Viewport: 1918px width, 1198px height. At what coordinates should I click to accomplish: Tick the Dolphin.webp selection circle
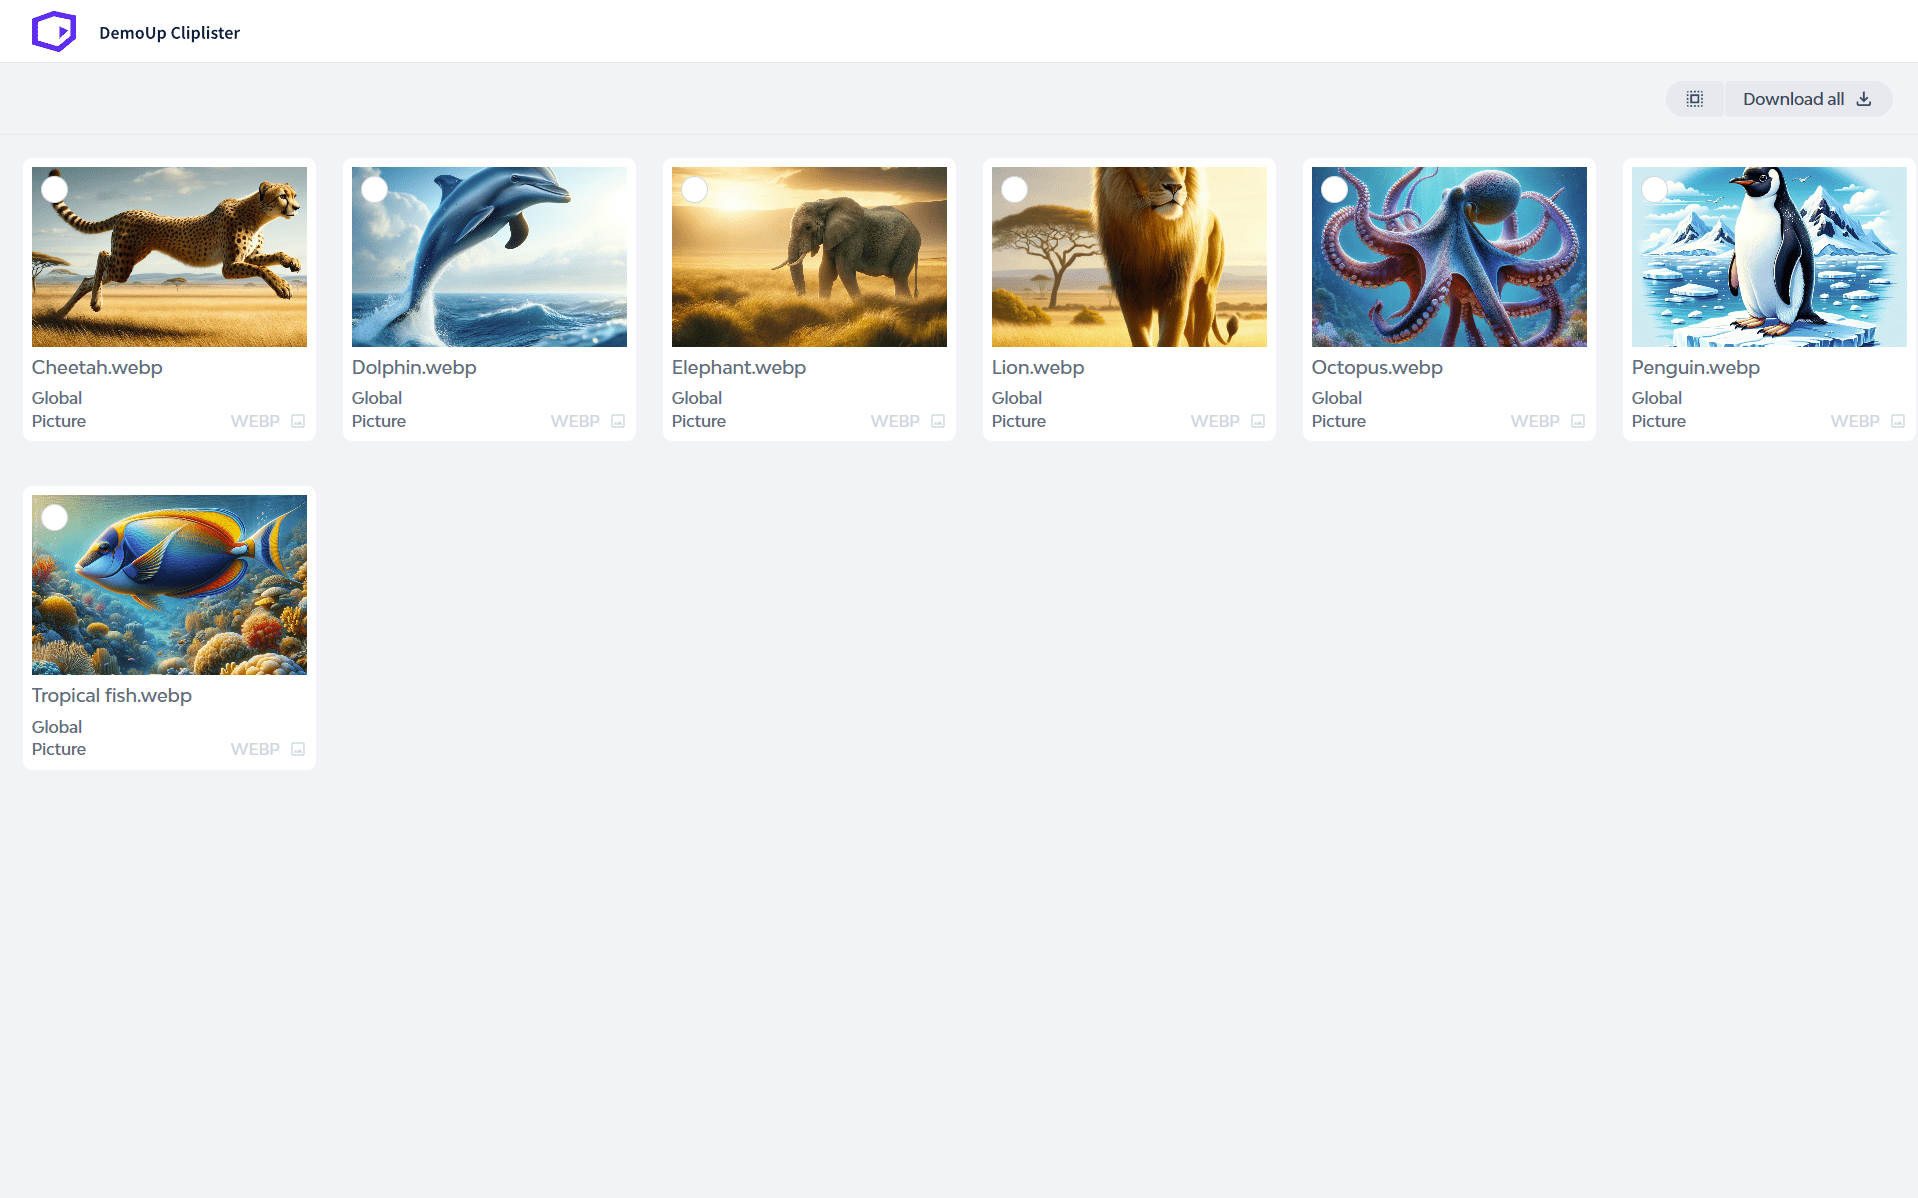click(375, 189)
